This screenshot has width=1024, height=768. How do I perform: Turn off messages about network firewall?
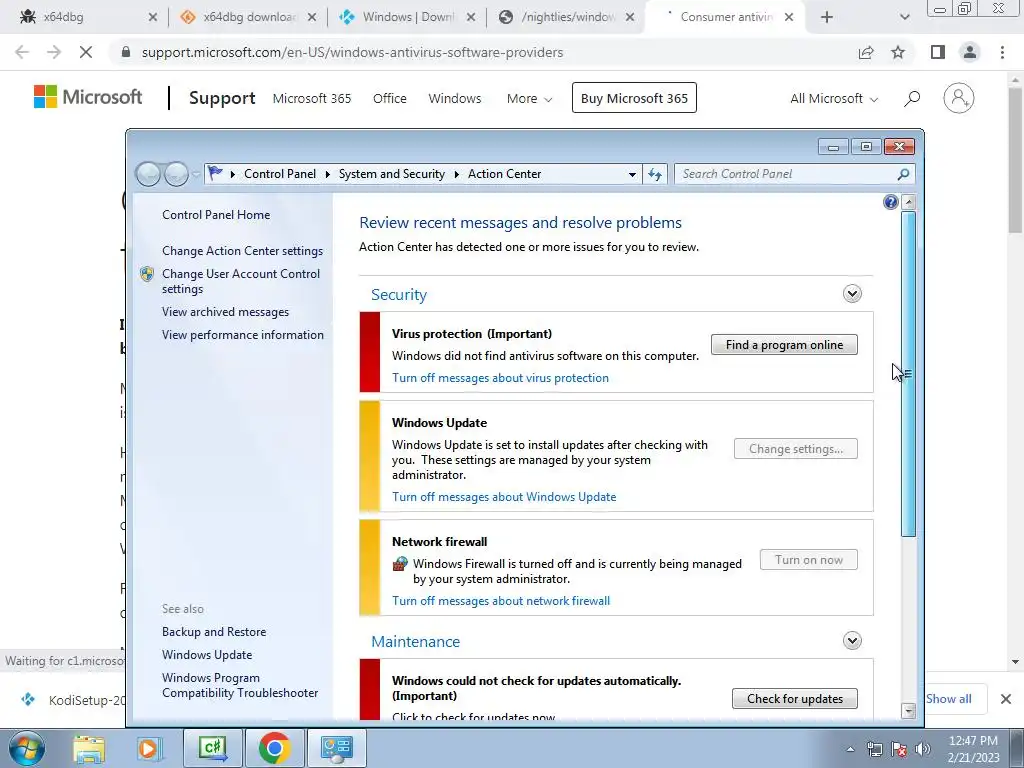(x=501, y=601)
